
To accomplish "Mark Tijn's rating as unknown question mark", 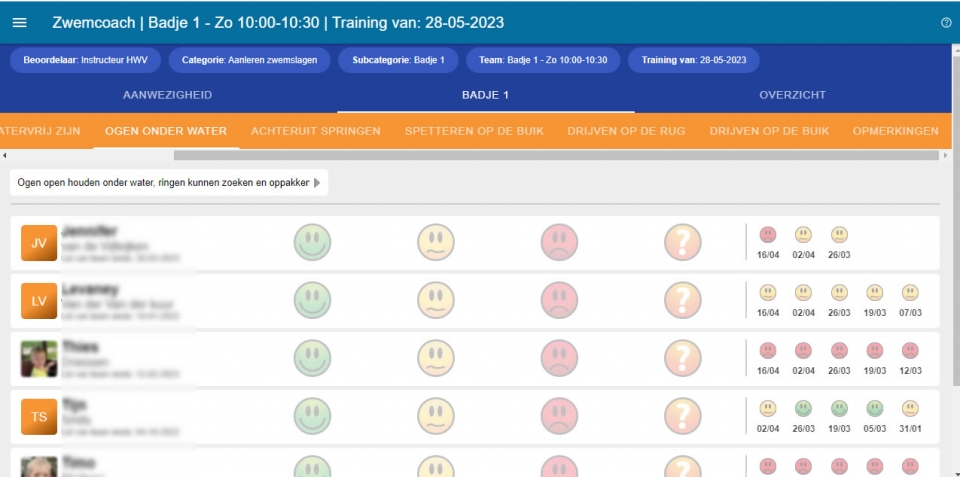I will pos(683,415).
